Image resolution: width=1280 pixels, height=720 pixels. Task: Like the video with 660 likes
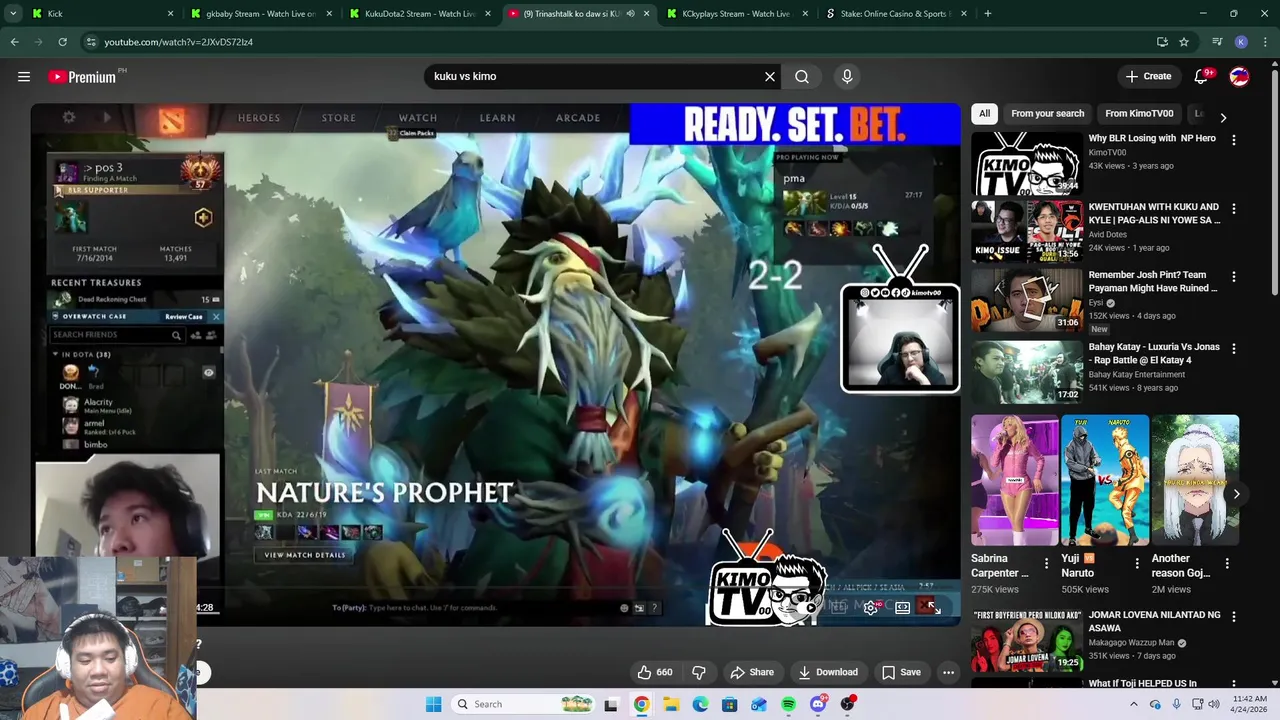click(654, 672)
